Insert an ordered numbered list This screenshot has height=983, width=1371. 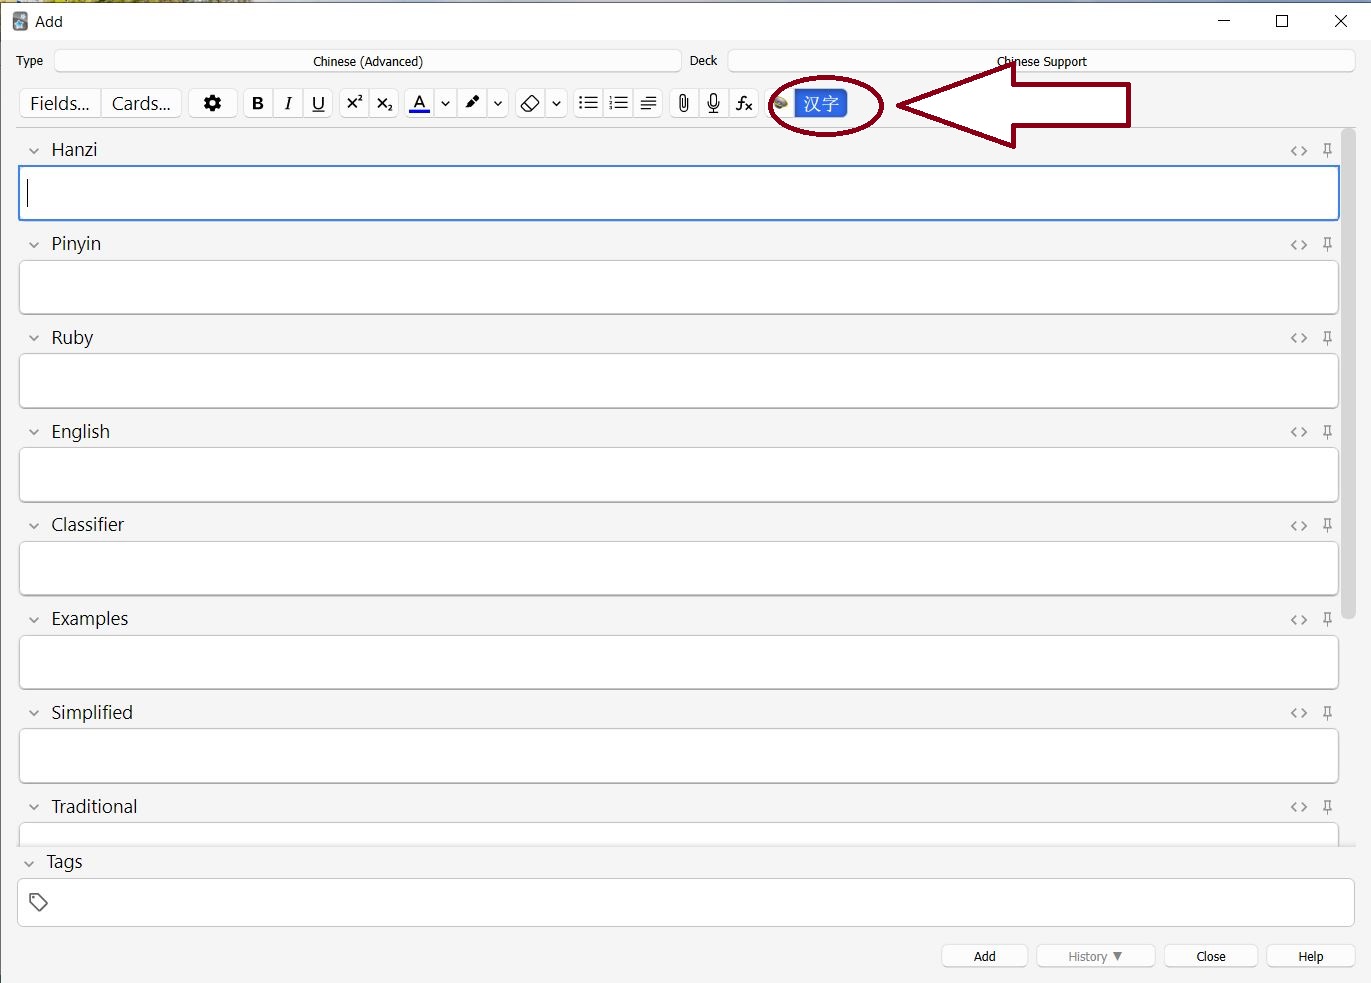tap(618, 103)
